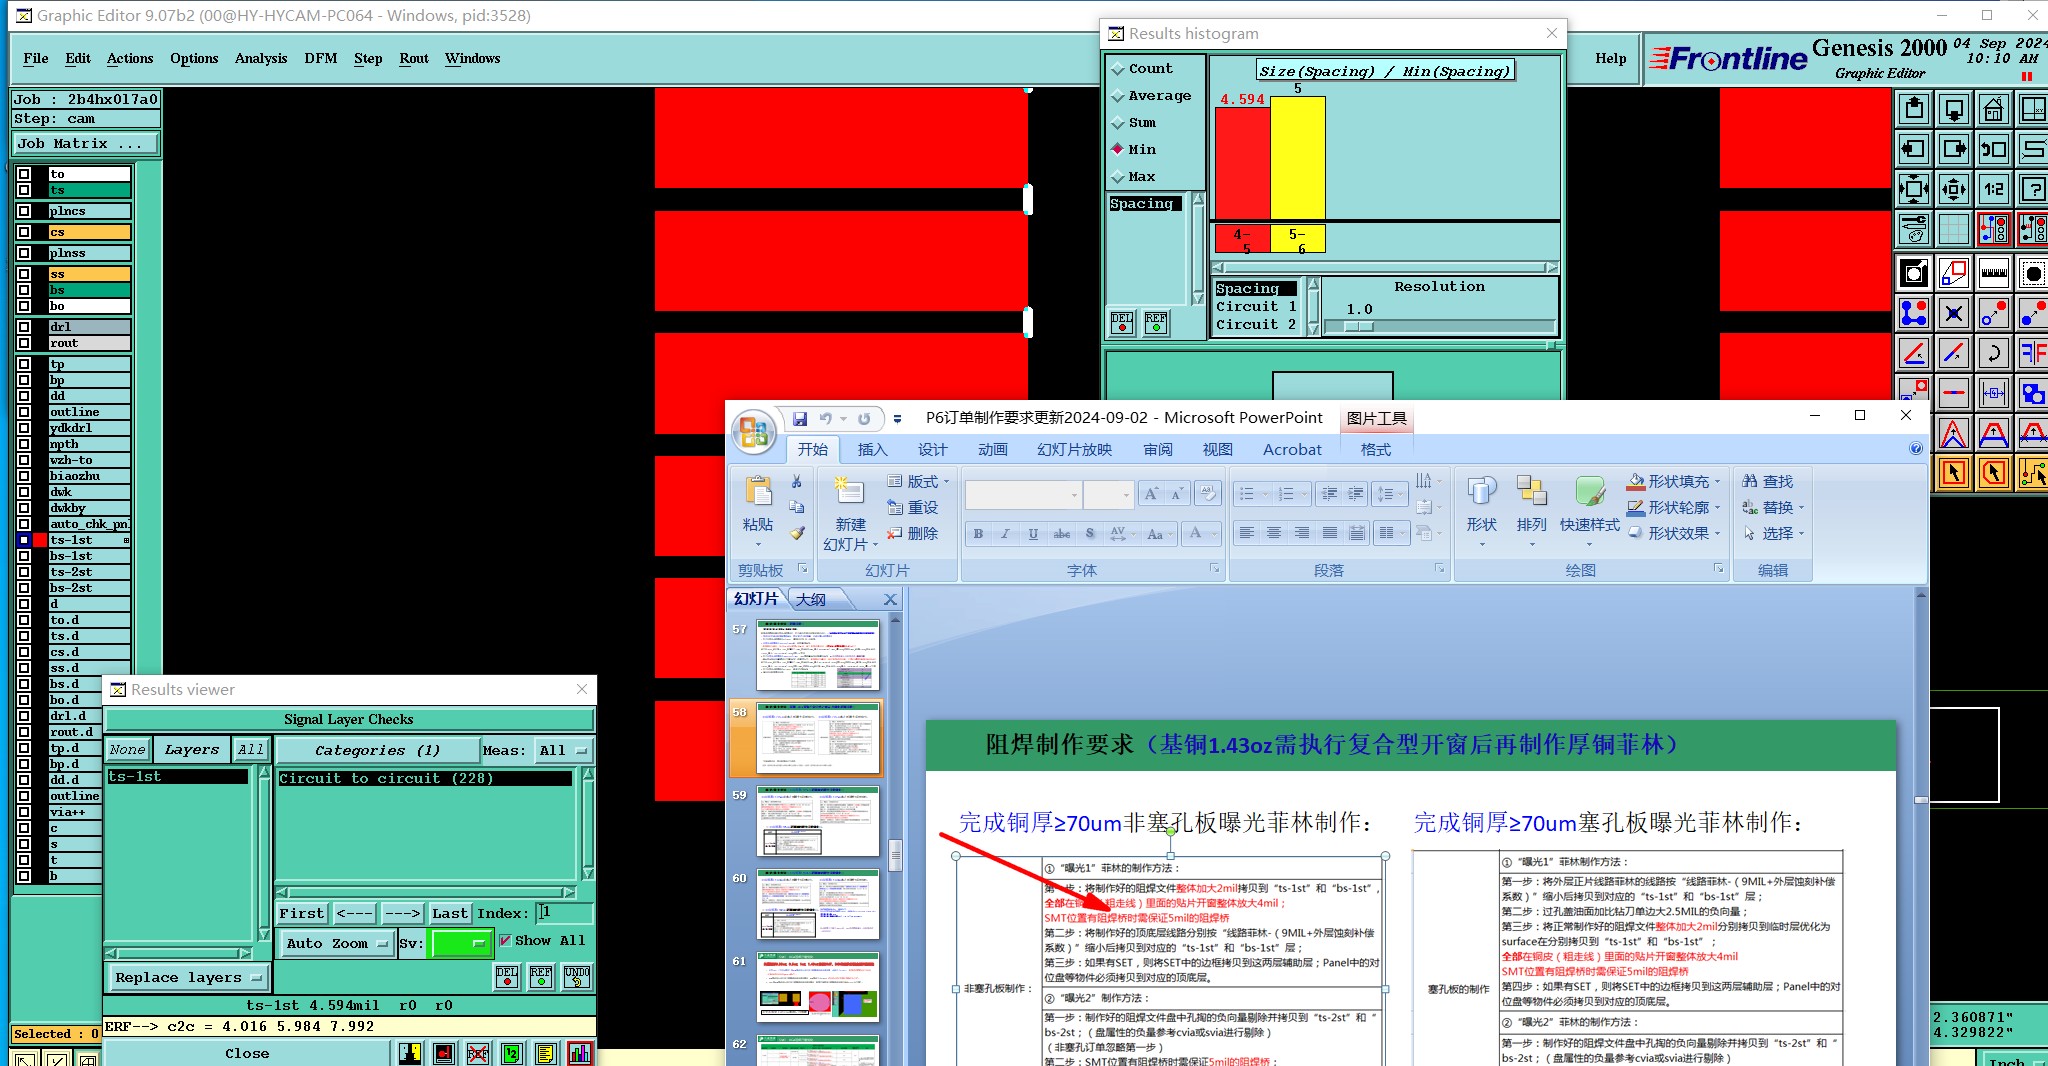
Task: Click the previous view return icon
Action: [x=1993, y=149]
